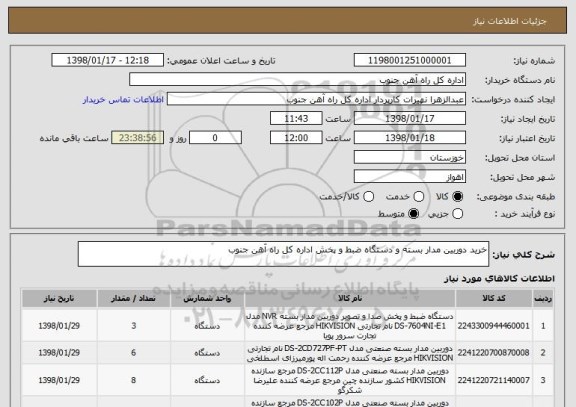Click the شرح کلی نیاز label
The image size is (576, 407).
tap(523, 255)
